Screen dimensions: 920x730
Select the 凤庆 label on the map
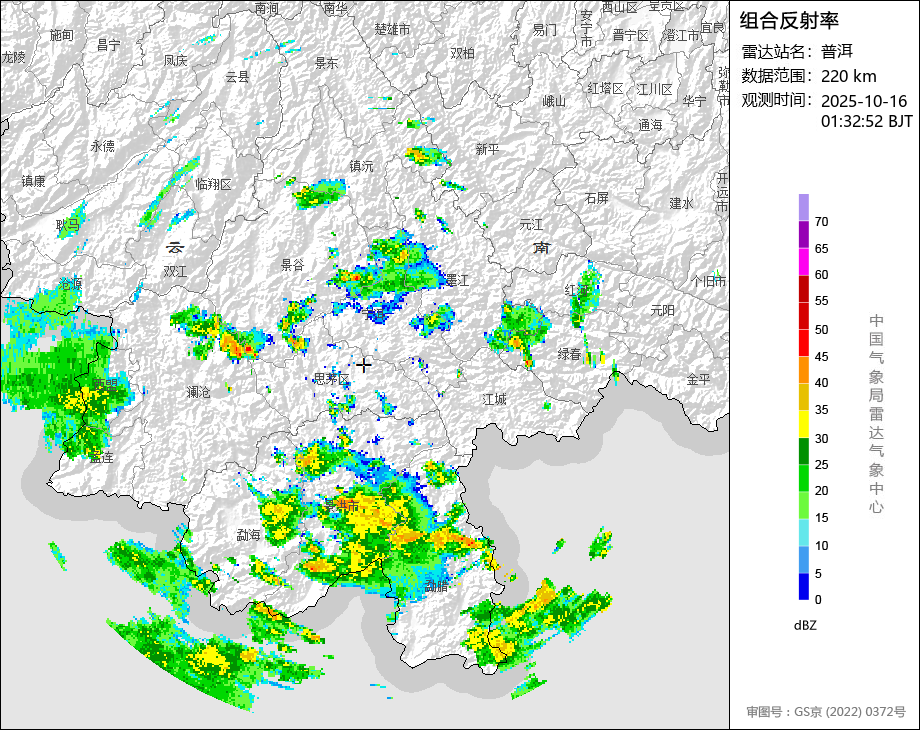click(x=175, y=60)
